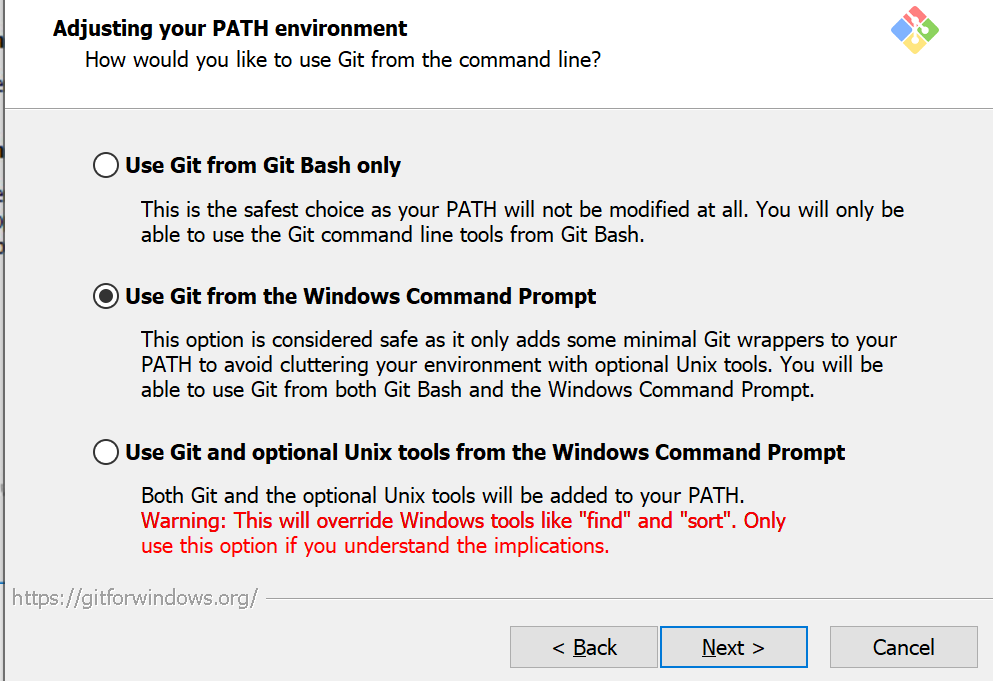The width and height of the screenshot is (993, 681).
Task: Click the bold "Use Git from Git Bash only" label text
Action: 263,165
